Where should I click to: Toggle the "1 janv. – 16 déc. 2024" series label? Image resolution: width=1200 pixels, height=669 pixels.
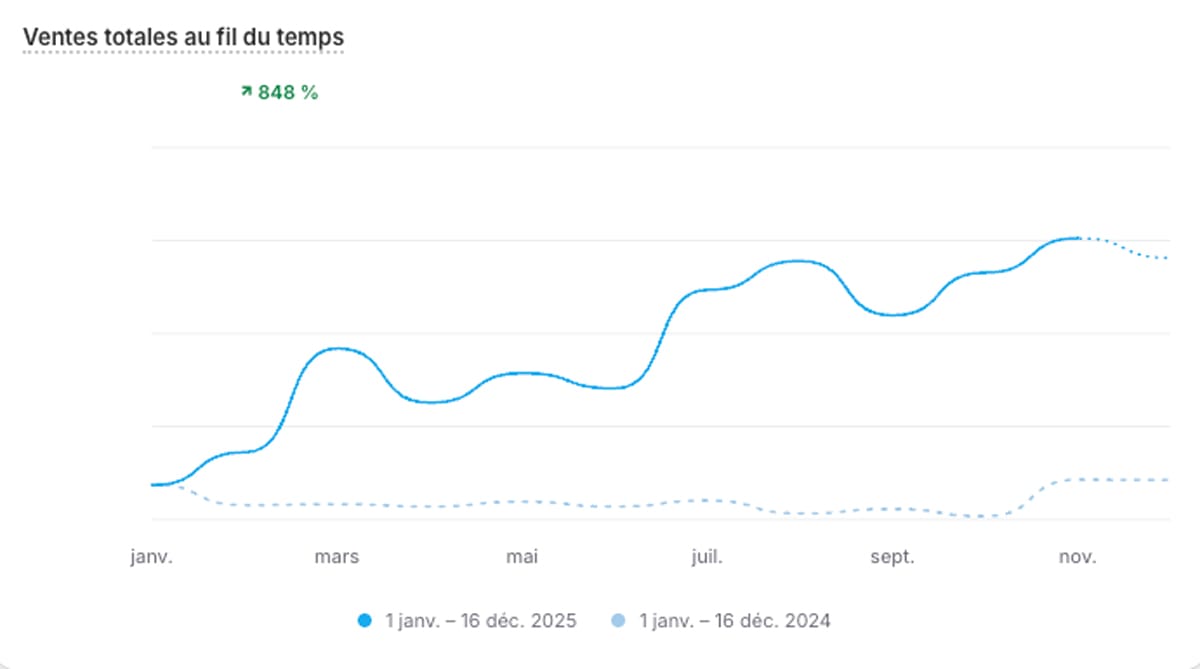pos(735,621)
